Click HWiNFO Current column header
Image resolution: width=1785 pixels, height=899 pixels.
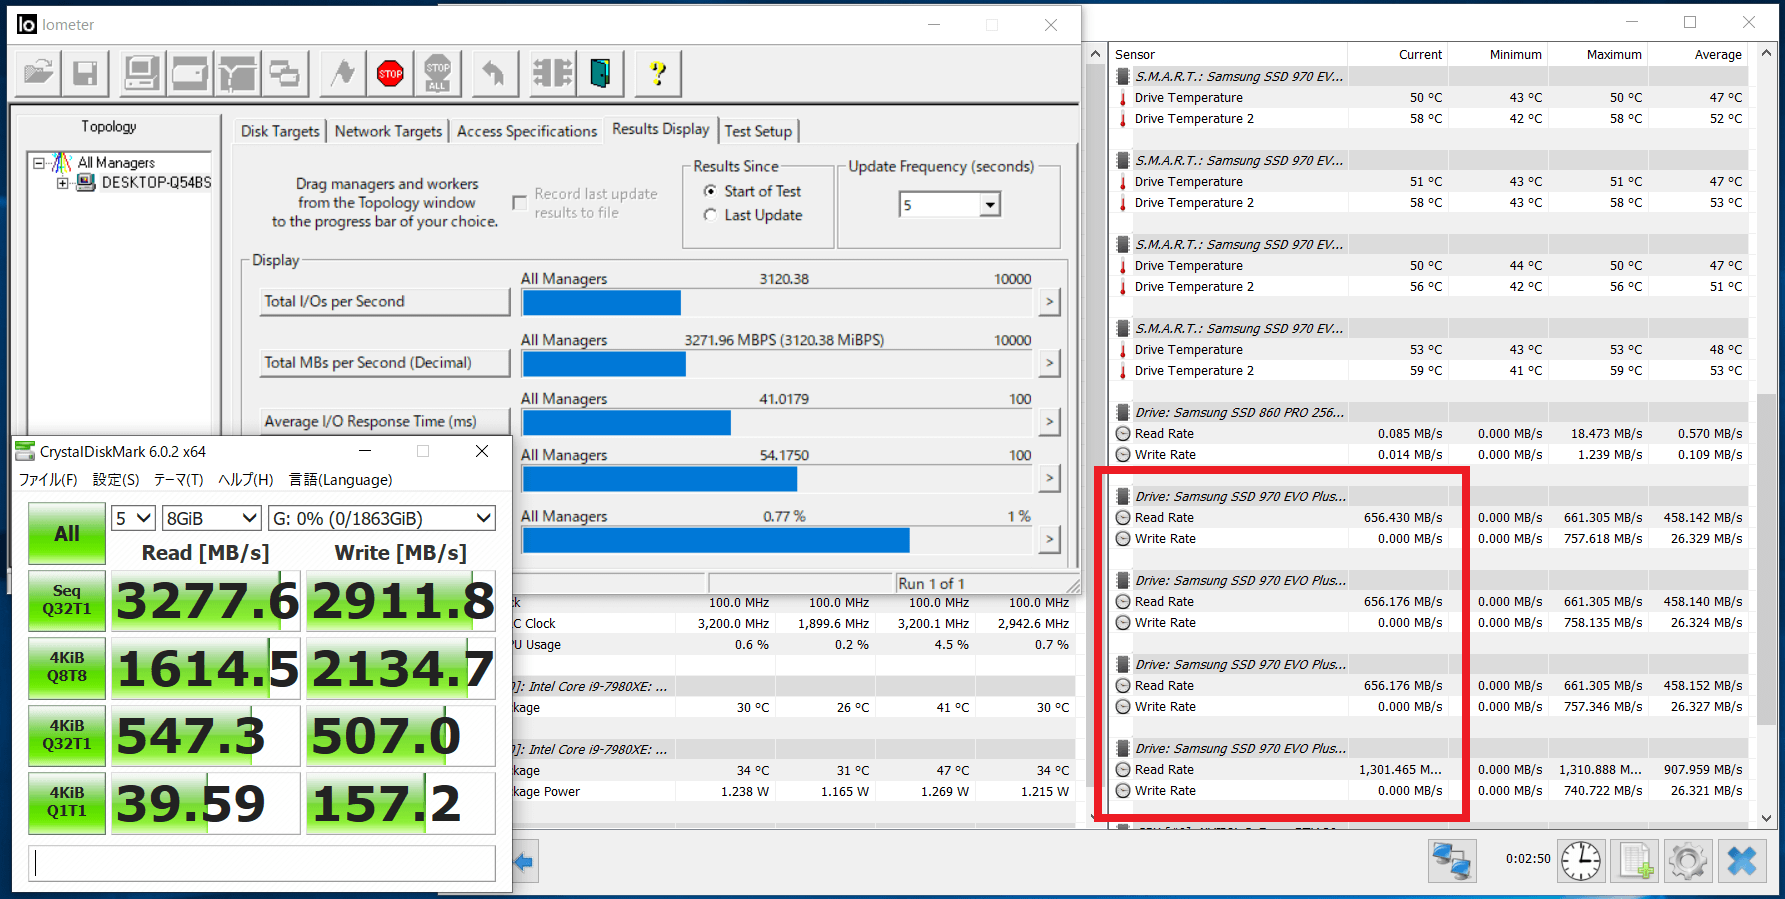pos(1397,55)
